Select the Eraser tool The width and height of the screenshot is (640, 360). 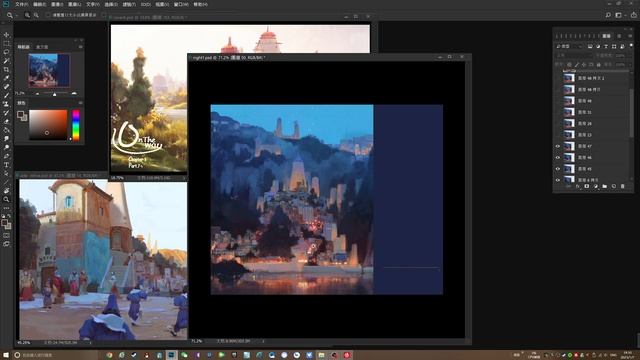tap(7, 121)
